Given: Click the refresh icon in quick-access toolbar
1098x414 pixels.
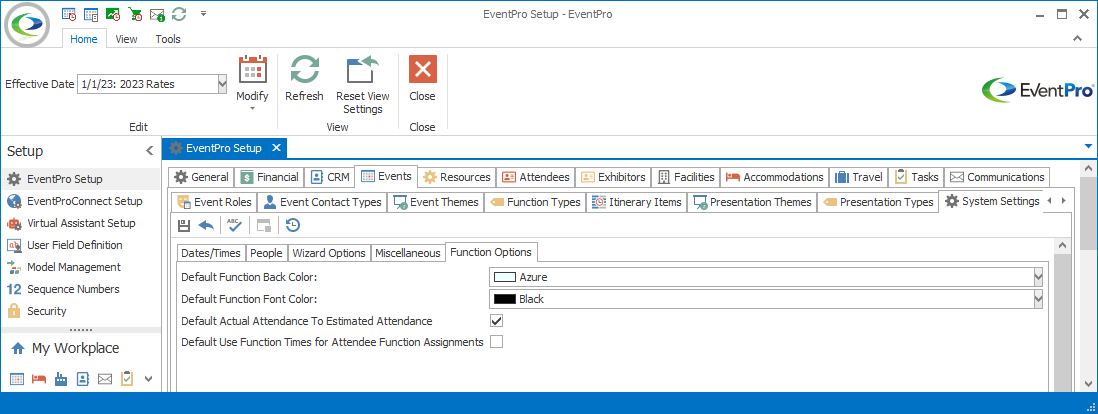Looking at the screenshot, I should pyautogui.click(x=179, y=13).
